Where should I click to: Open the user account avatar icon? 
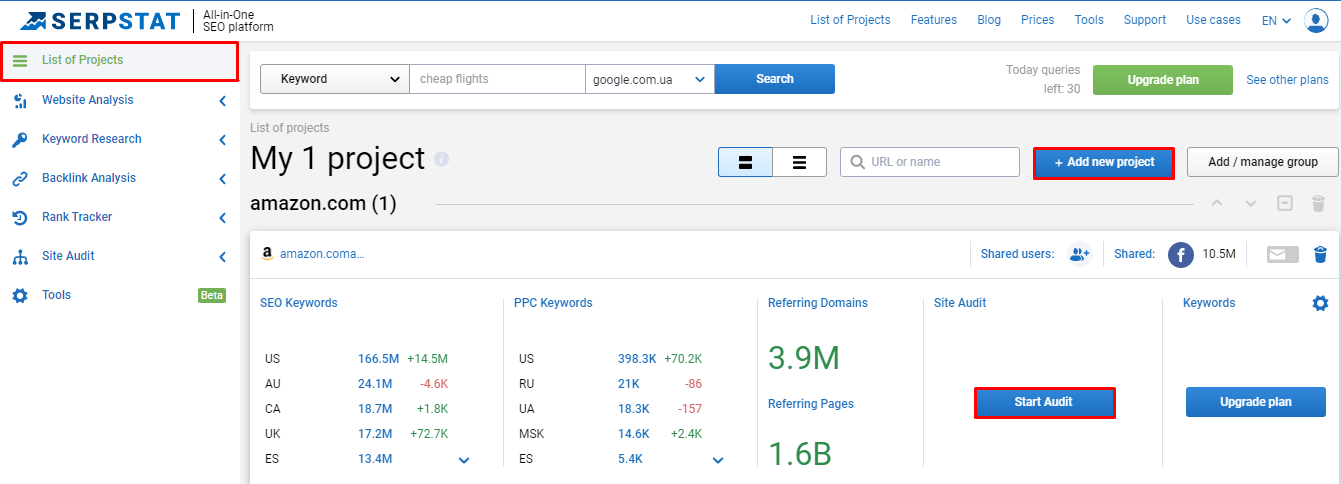point(1316,20)
